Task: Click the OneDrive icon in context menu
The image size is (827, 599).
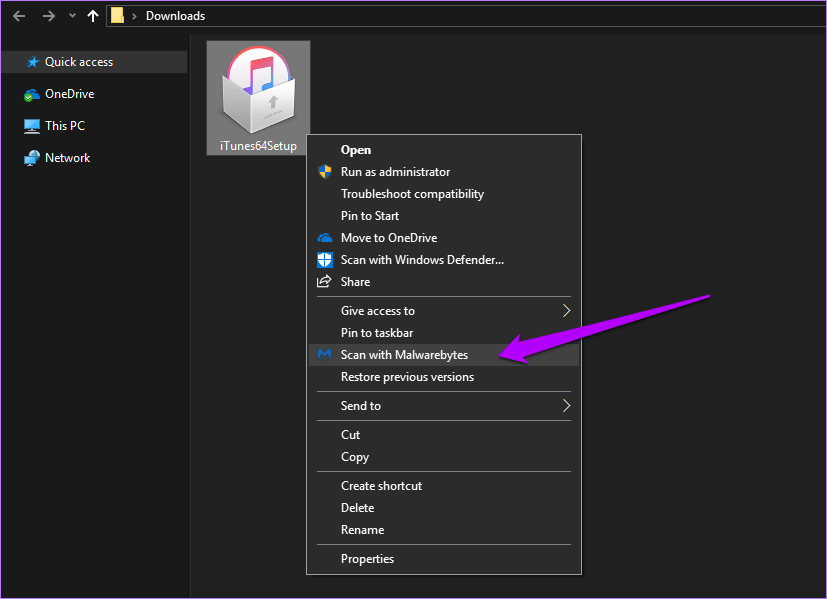Action: coord(325,238)
